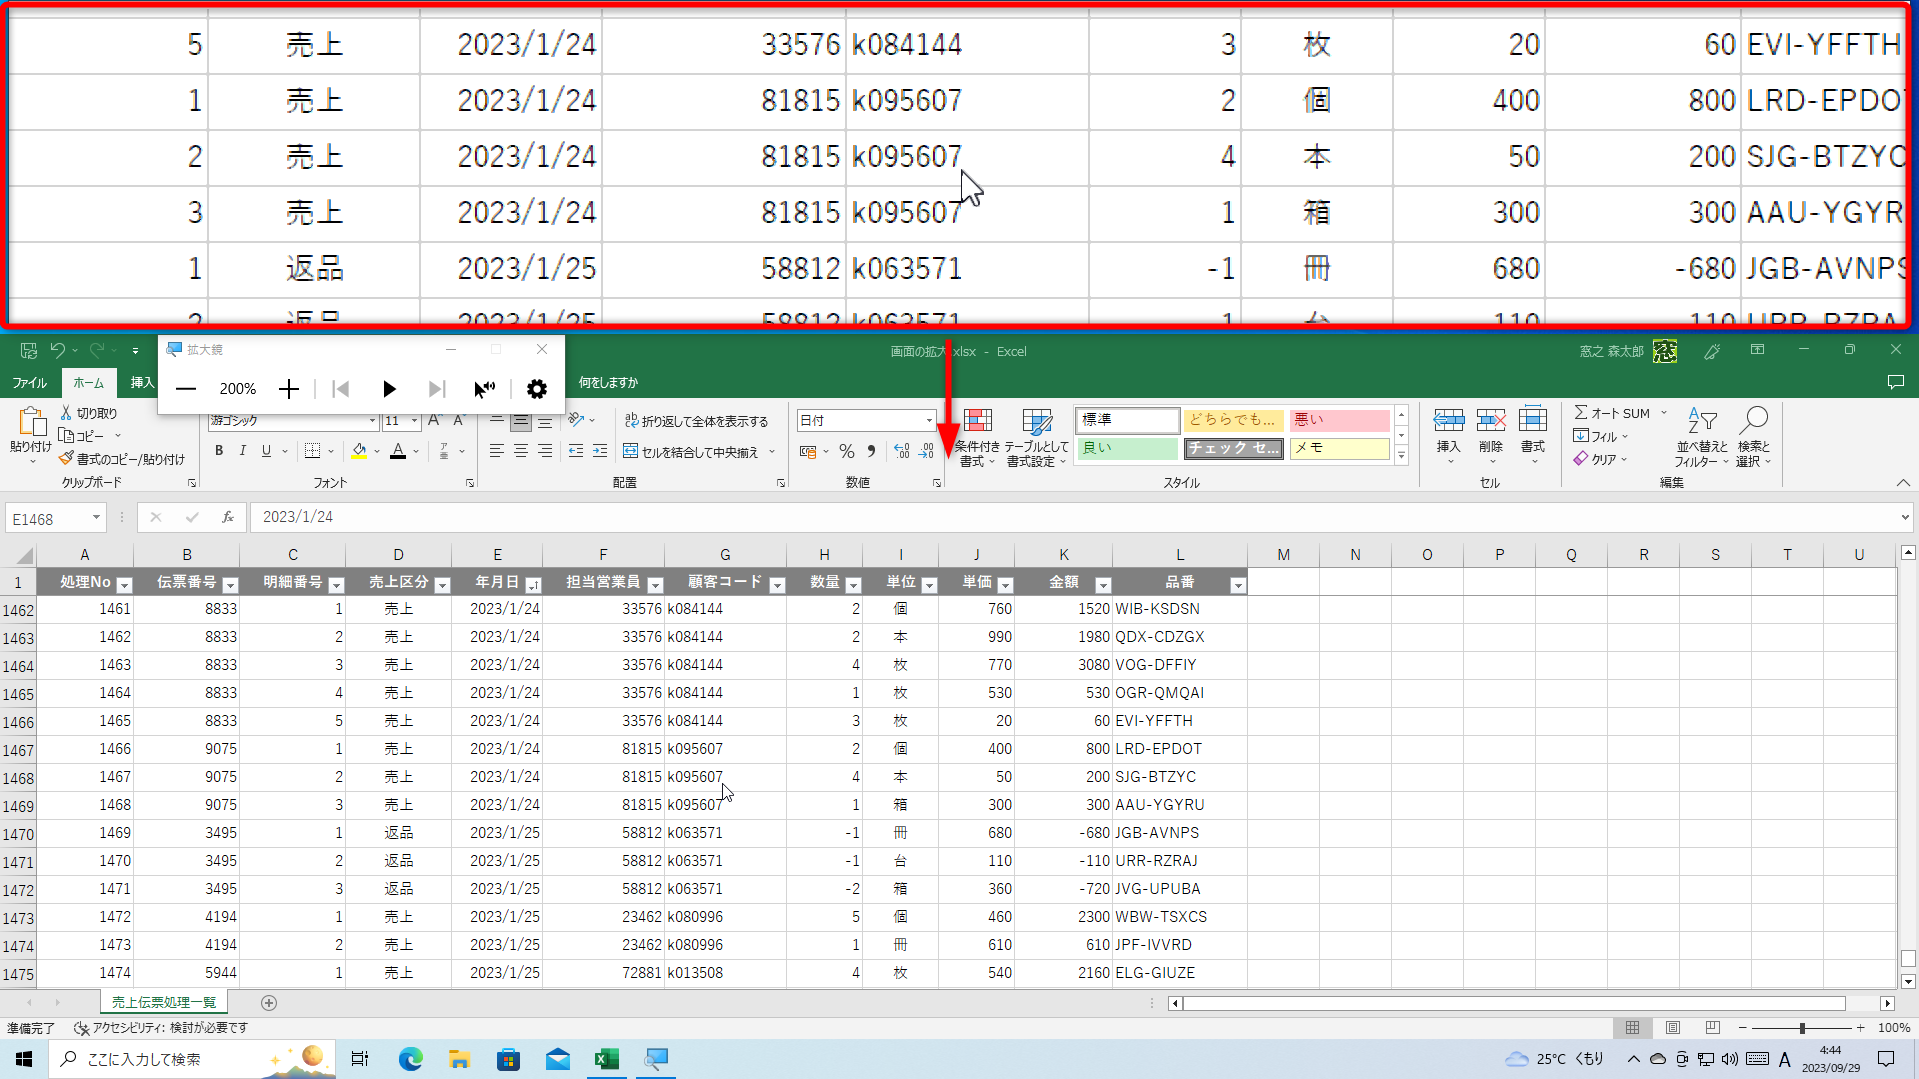The image size is (1919, 1079).
Task: Click Magnifier read-from-here cursor icon
Action: tap(484, 389)
